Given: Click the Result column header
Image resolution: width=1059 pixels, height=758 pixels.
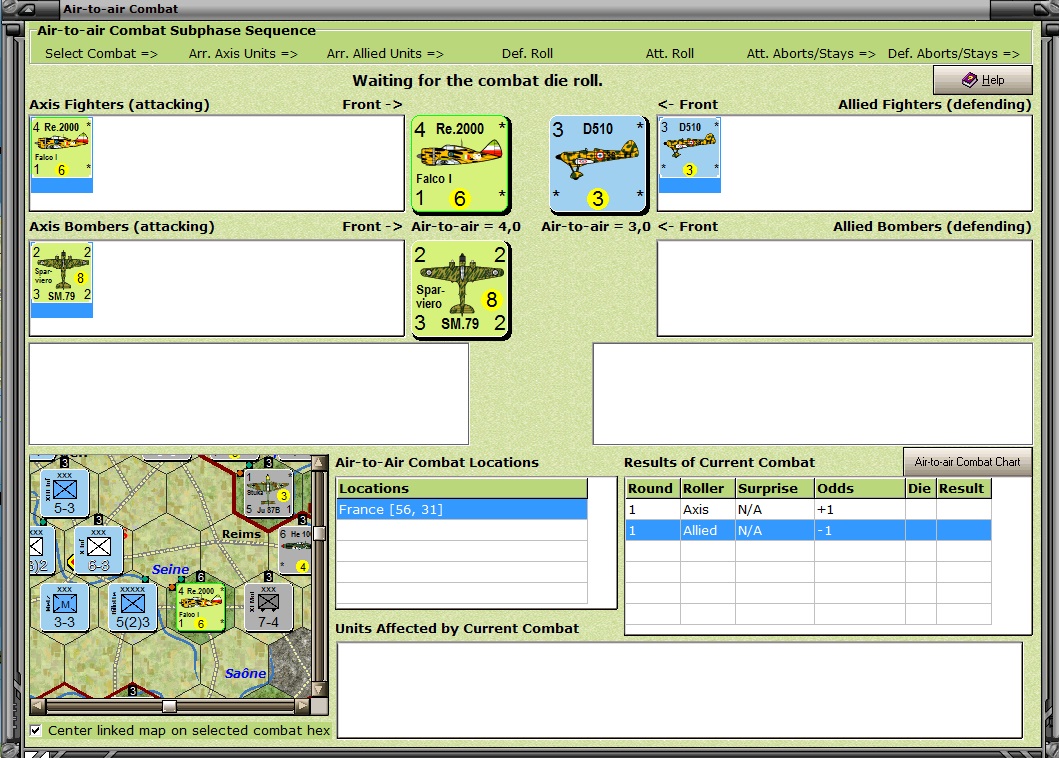Looking at the screenshot, I should pyautogui.click(x=964, y=488).
